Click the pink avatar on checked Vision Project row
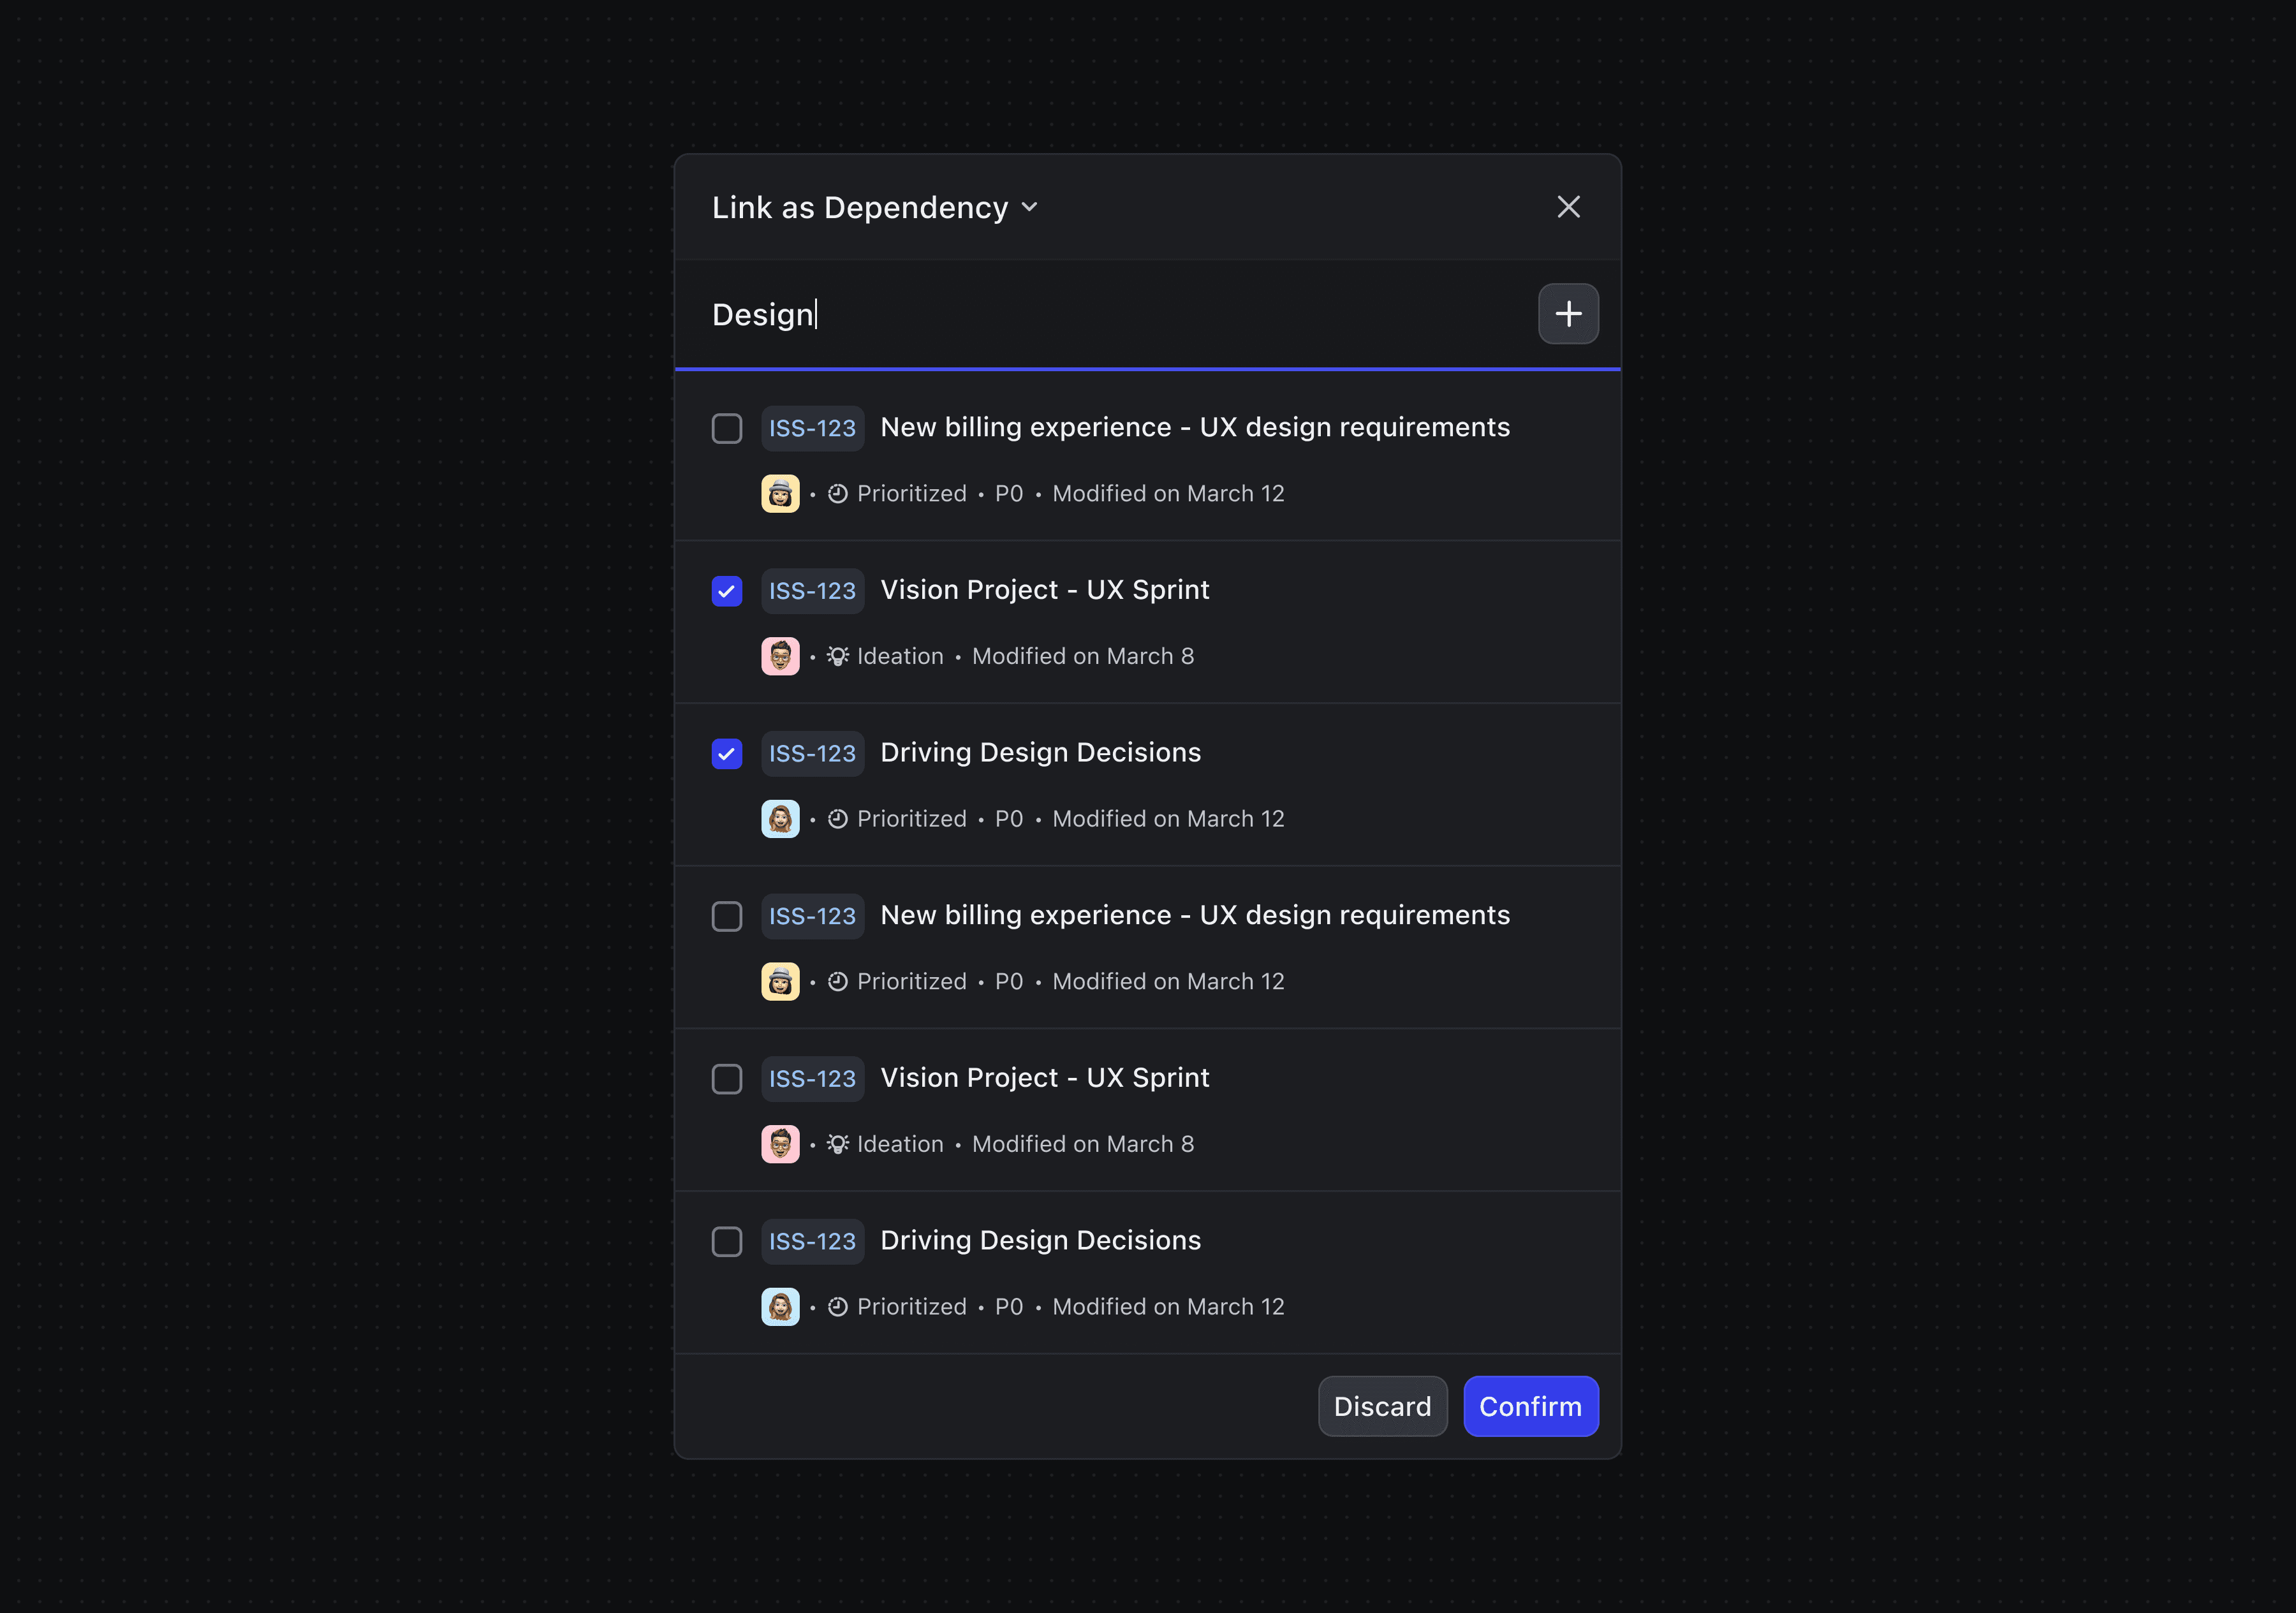Screen dimensions: 2296x1613 pos(780,656)
